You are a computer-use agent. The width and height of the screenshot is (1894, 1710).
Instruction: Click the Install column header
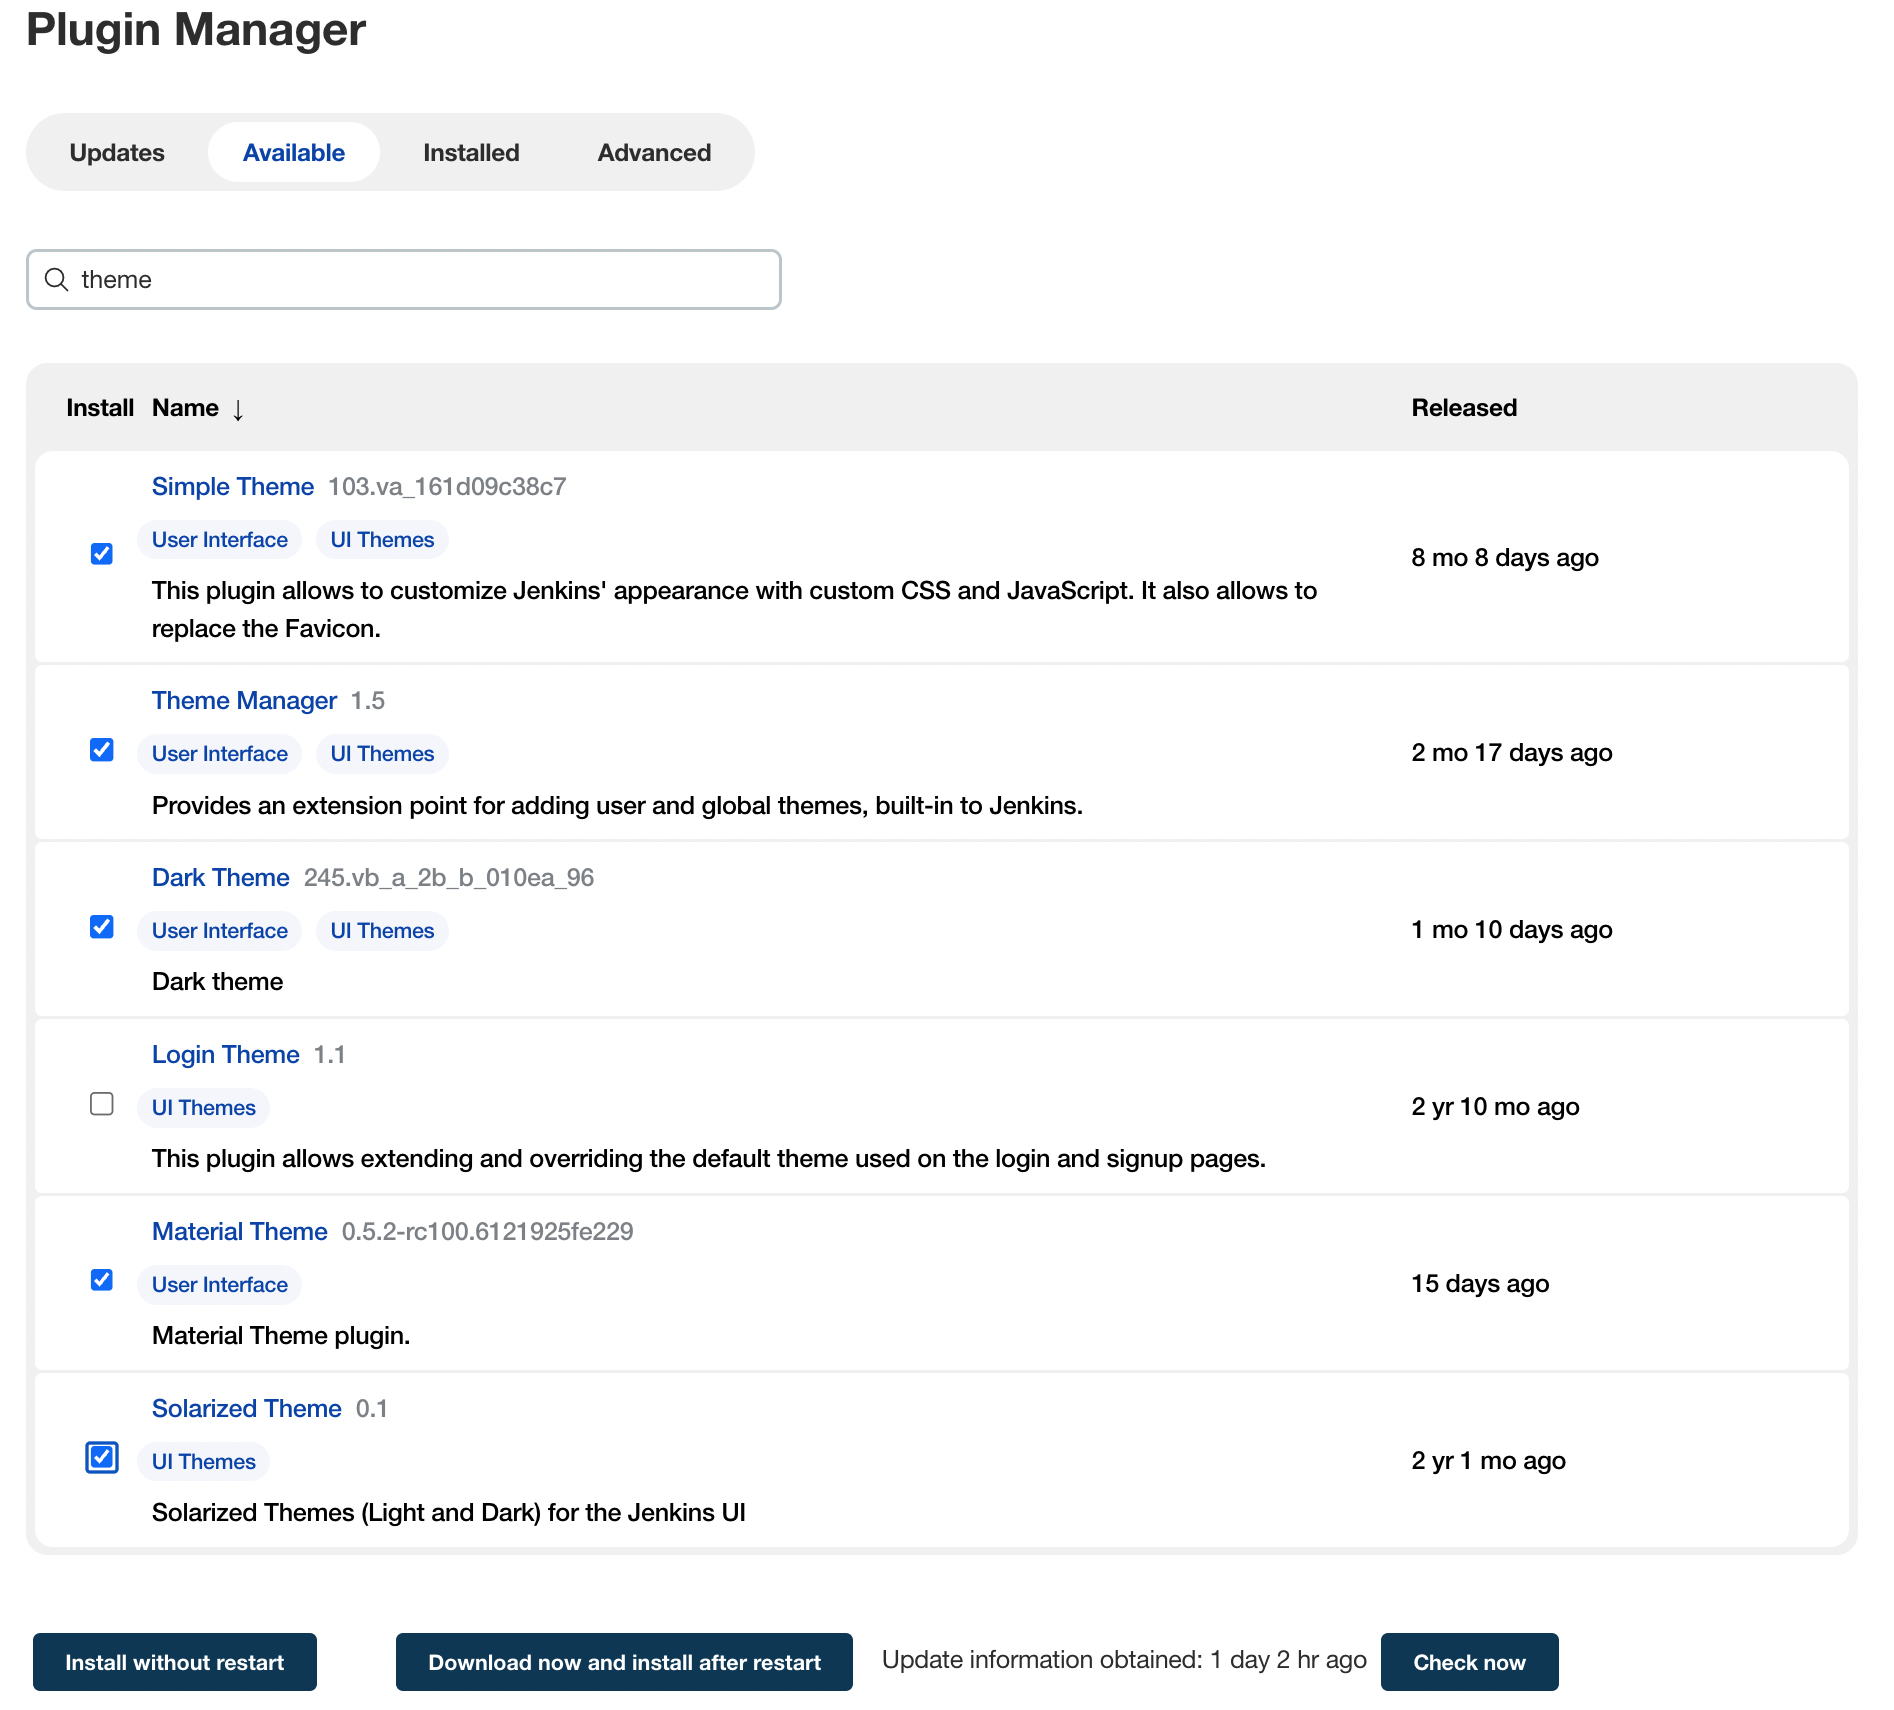pos(100,408)
